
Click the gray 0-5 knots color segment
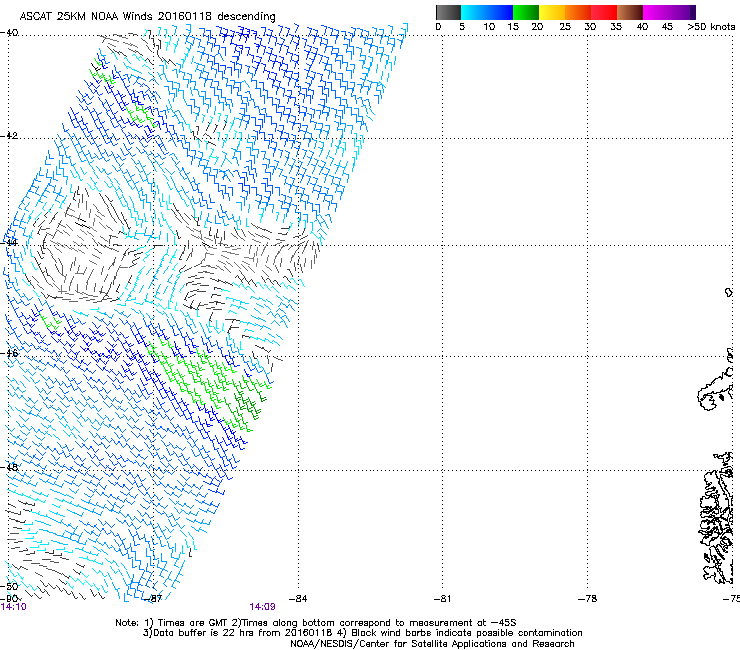(449, 12)
